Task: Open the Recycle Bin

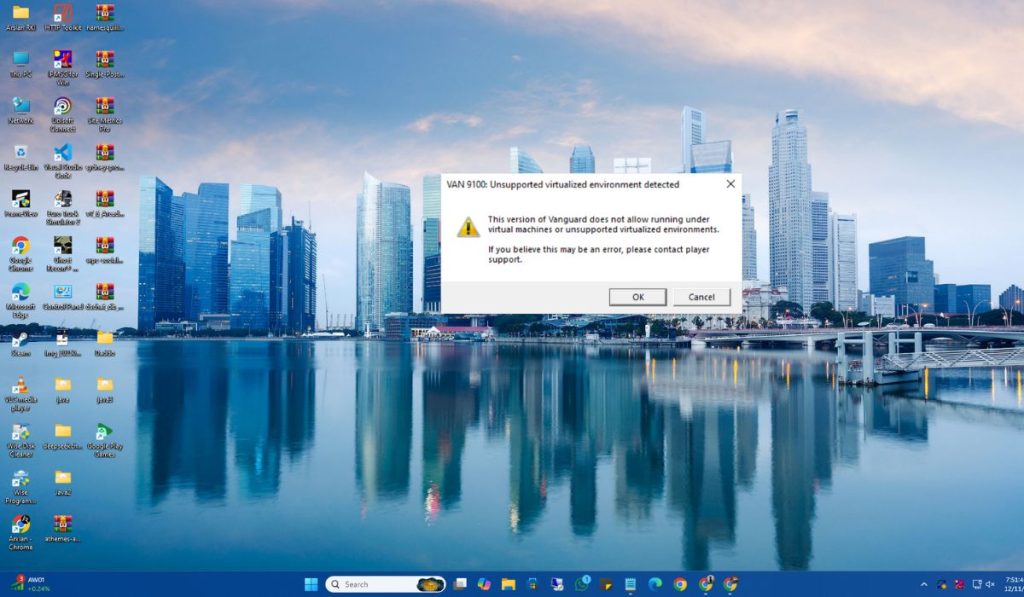Action: (19, 152)
